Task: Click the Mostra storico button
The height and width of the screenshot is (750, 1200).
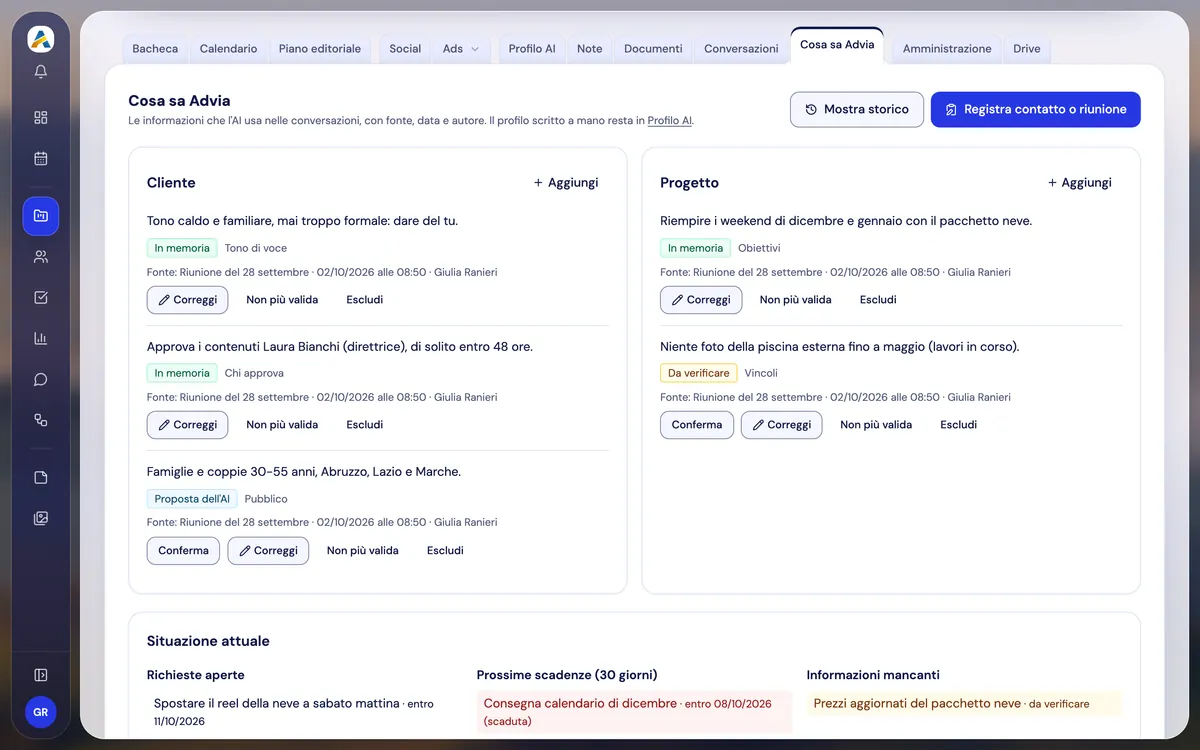Action: (x=857, y=110)
